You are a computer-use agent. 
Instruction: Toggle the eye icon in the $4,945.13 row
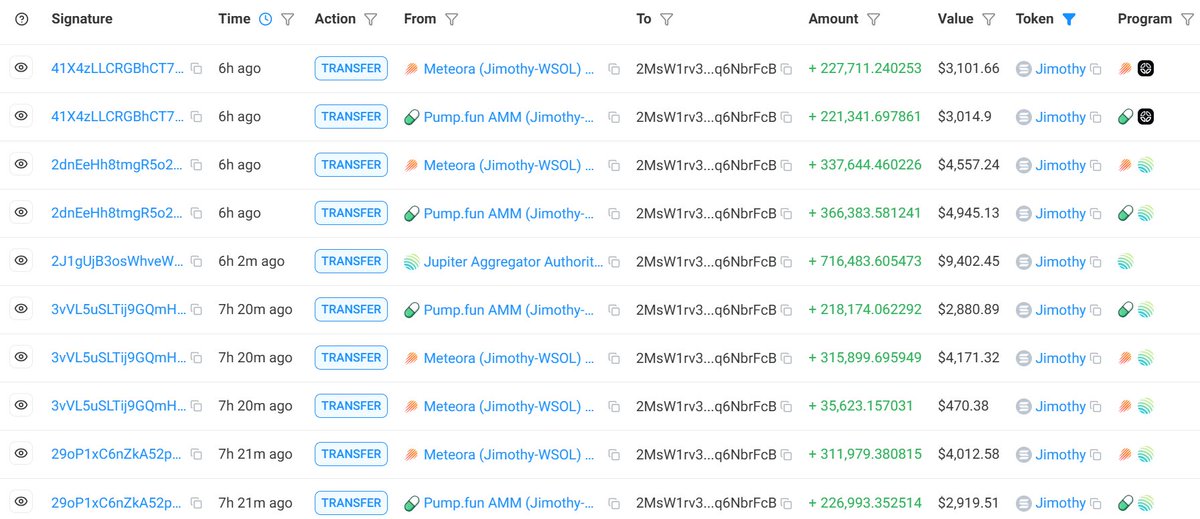click(21, 212)
